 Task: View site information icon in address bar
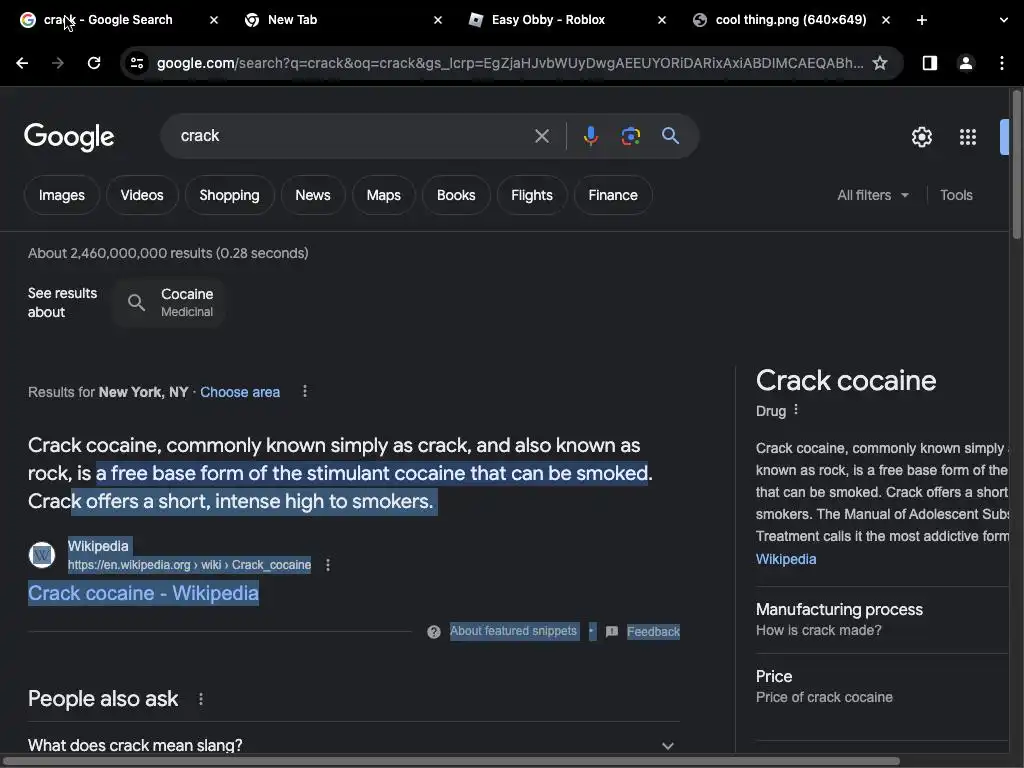coord(137,63)
